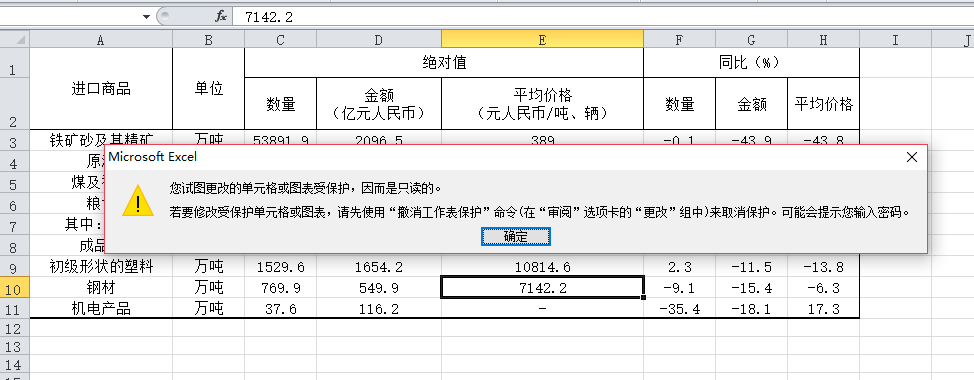The width and height of the screenshot is (974, 380).
Task: Click the cell with value -9.1
Action: [x=680, y=288]
